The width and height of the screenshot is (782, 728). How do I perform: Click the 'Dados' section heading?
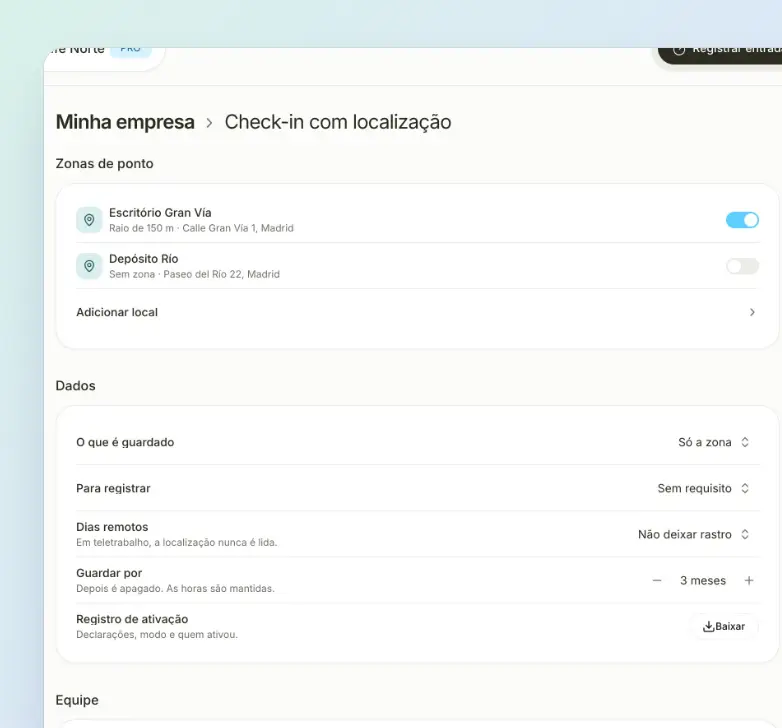pyautogui.click(x=75, y=385)
